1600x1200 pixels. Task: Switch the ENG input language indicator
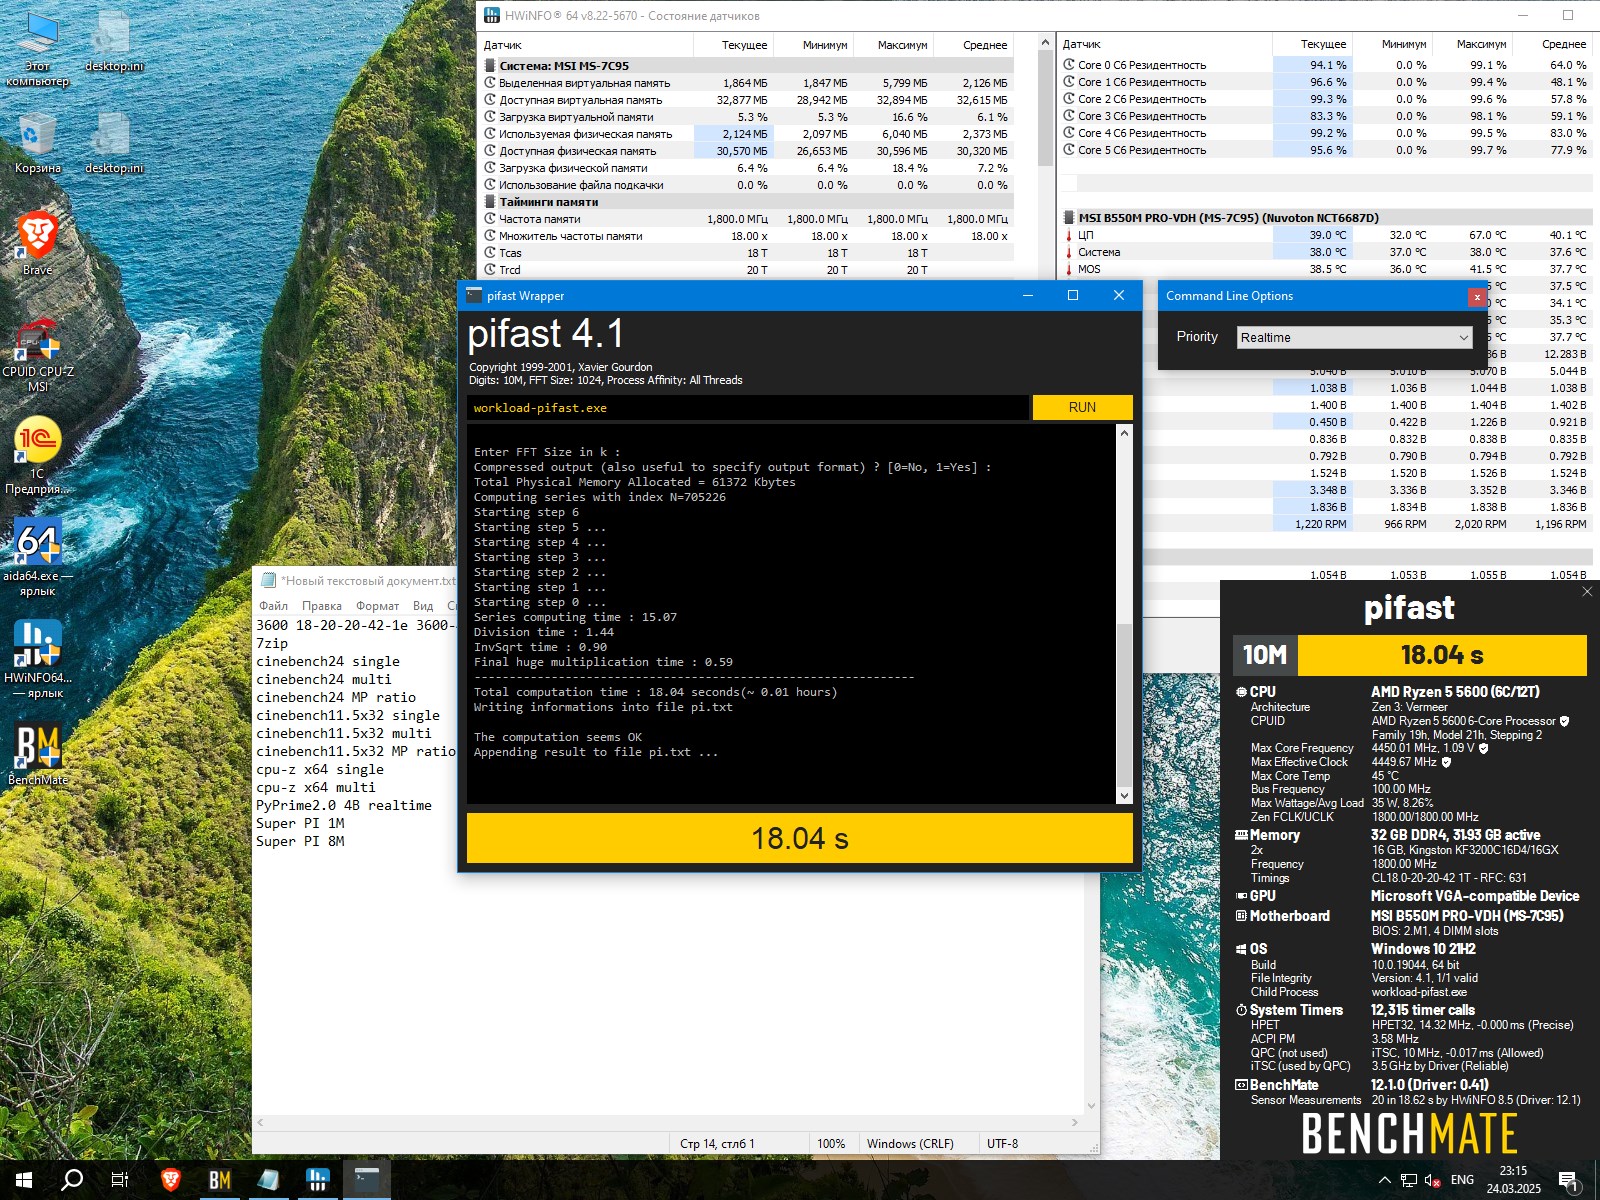[1462, 1180]
